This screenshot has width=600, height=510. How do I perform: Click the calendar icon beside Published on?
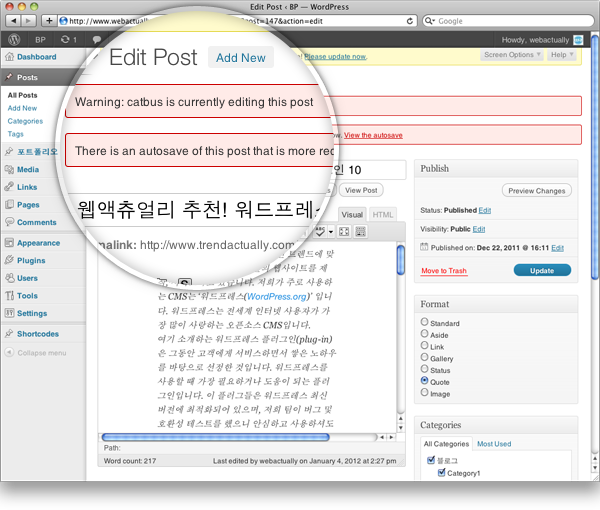[x=424, y=247]
